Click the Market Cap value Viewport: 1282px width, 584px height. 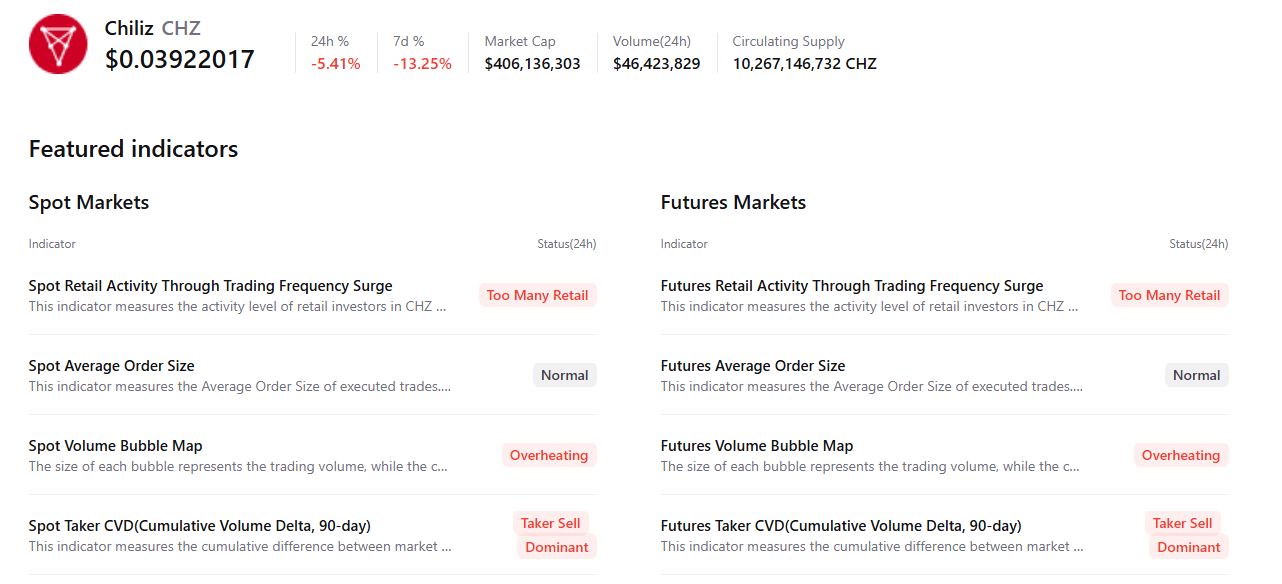point(532,64)
